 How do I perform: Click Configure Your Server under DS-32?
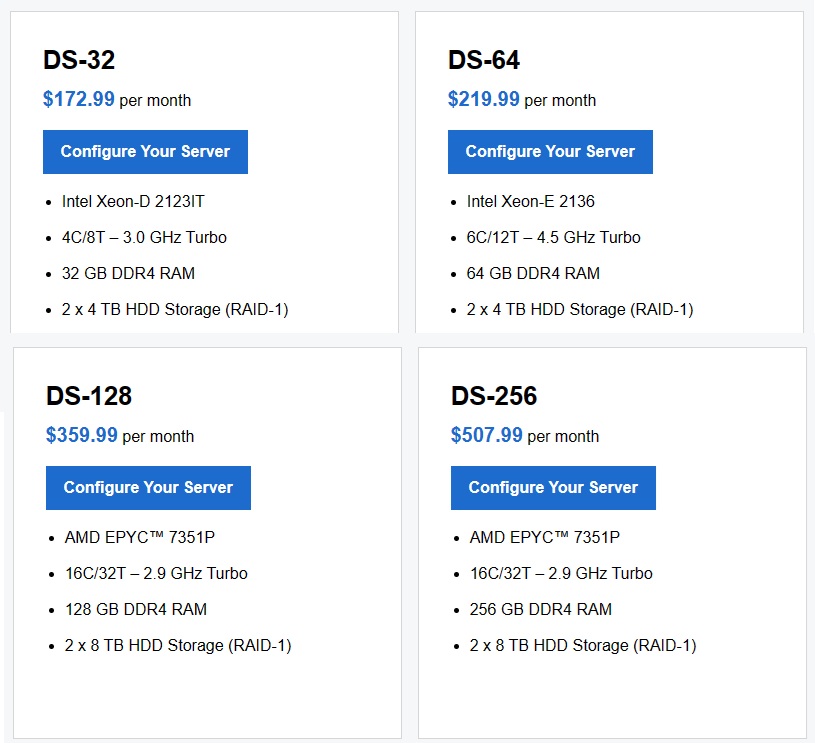coord(145,152)
